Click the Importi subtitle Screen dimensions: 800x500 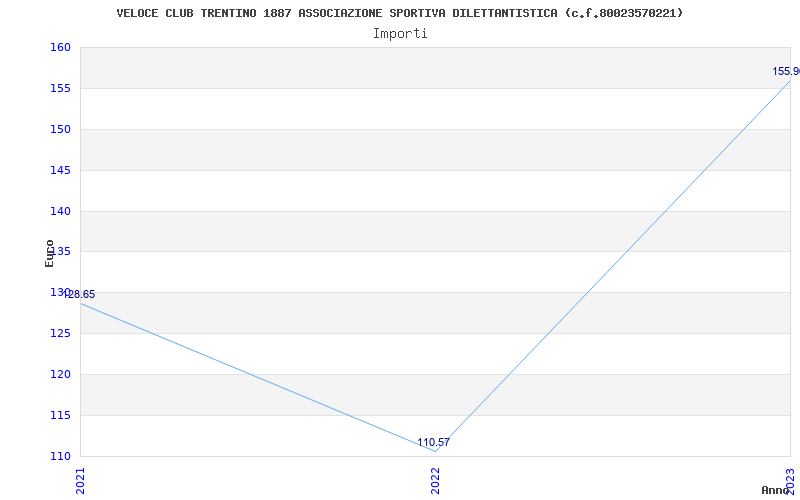click(400, 34)
